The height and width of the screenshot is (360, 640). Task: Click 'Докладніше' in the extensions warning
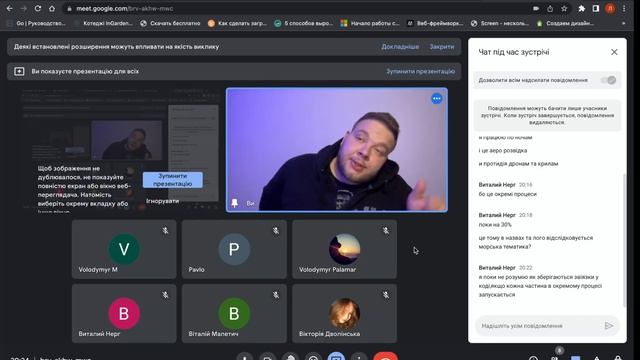pos(400,47)
